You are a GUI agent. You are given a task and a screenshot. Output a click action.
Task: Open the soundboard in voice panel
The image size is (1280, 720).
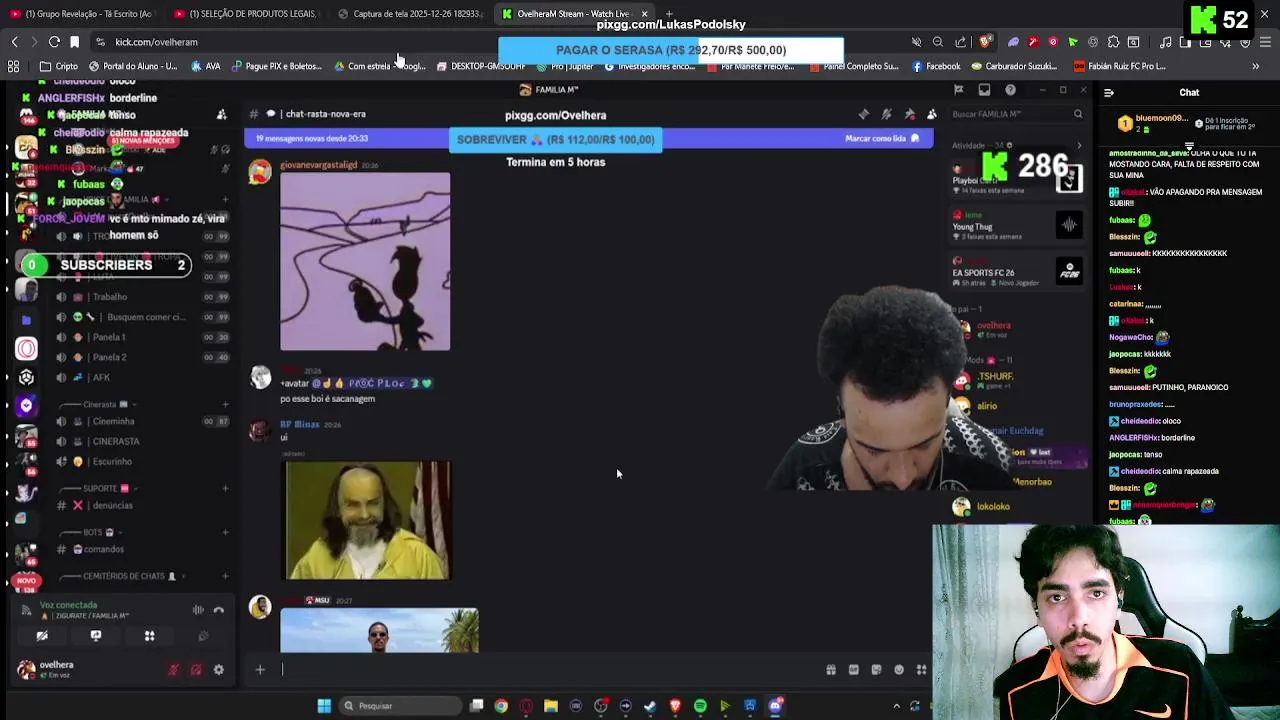pyautogui.click(x=203, y=636)
